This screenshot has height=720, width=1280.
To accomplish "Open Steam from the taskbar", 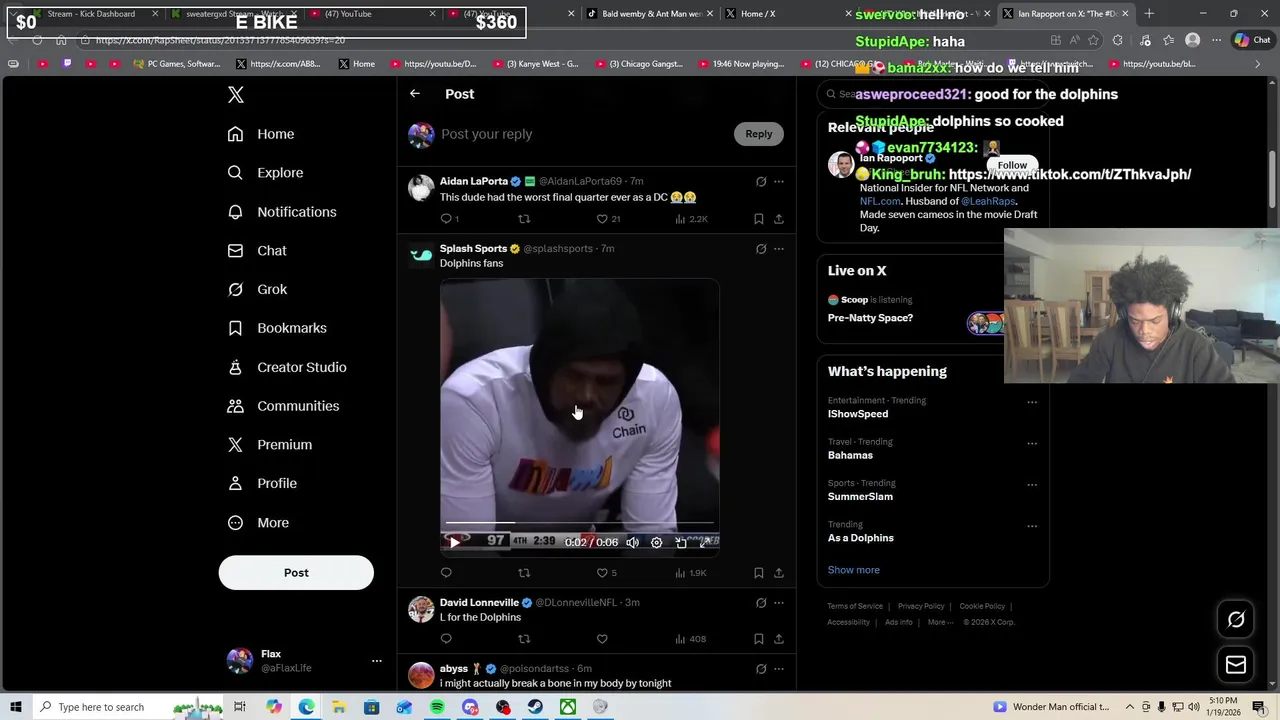I will pos(535,707).
